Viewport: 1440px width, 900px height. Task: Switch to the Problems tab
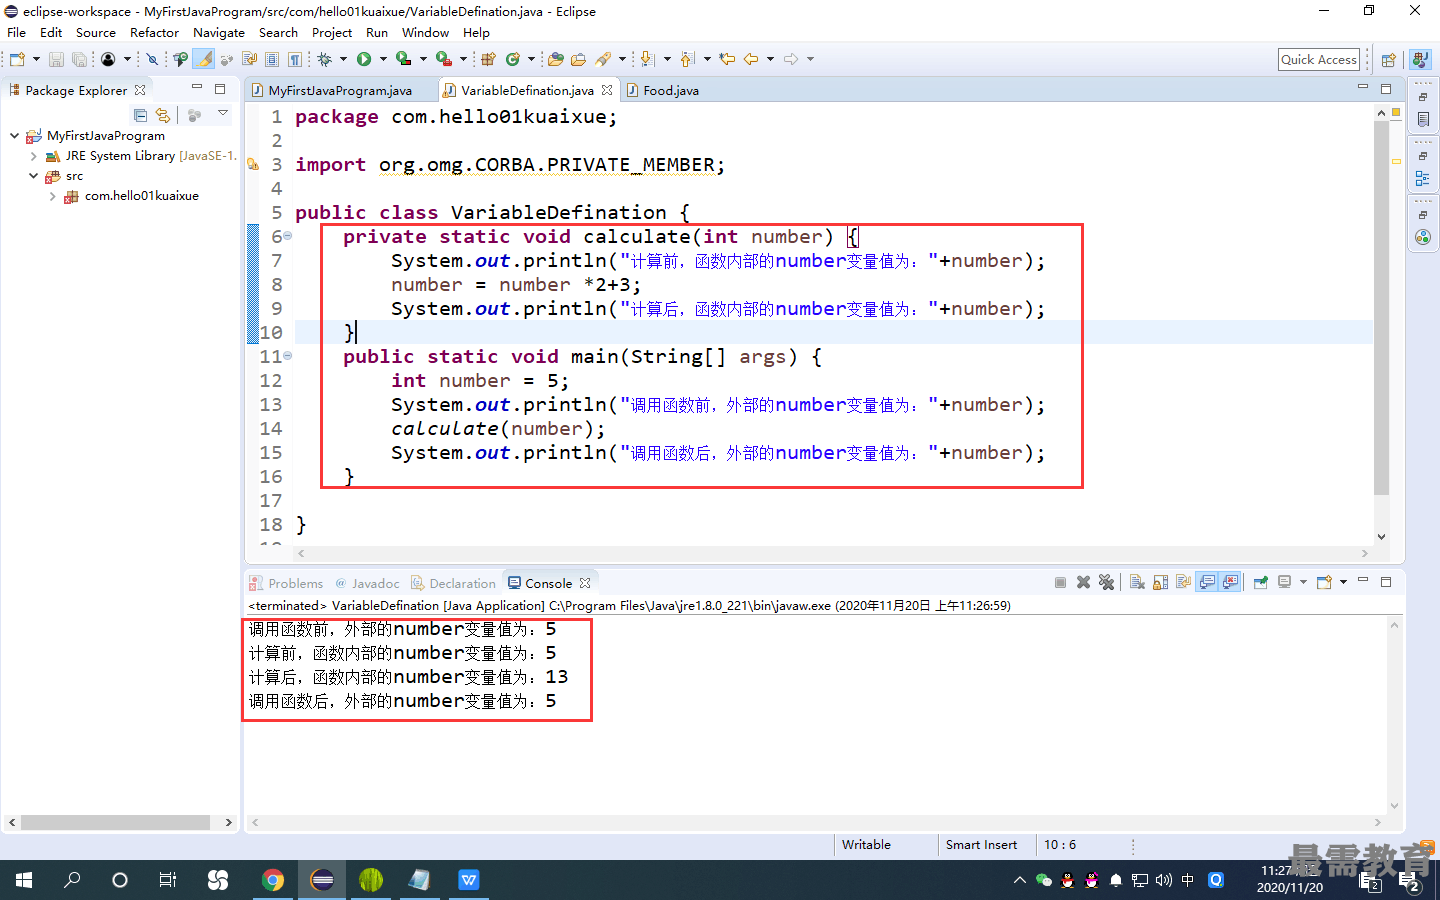tap(286, 583)
